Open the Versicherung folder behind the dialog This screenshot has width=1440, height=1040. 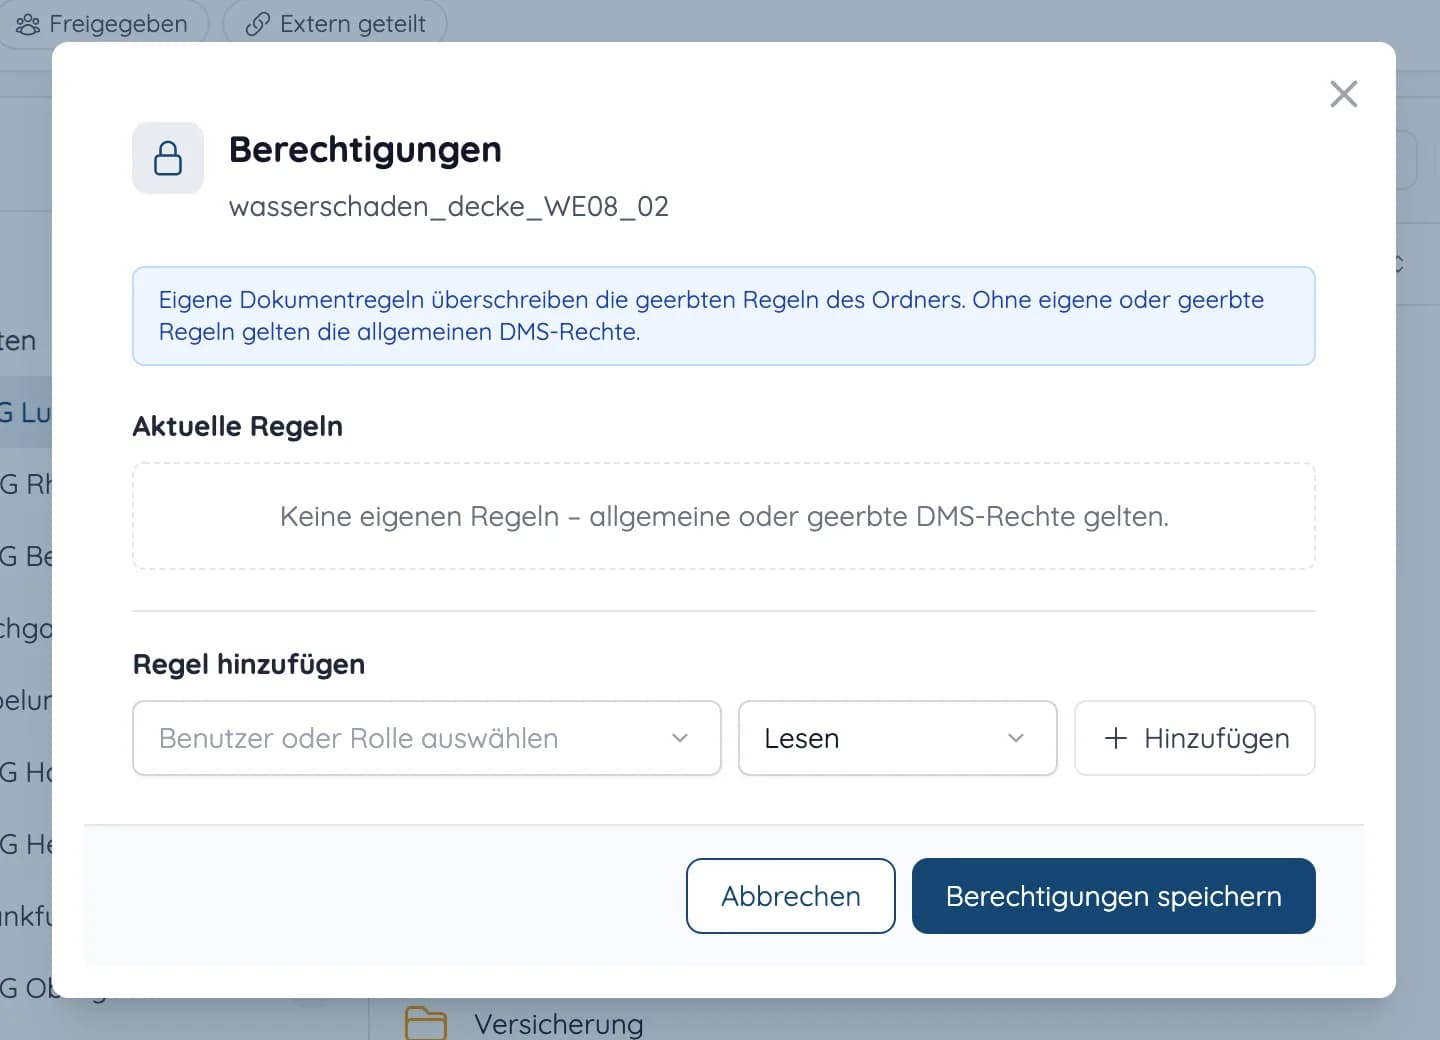click(559, 1024)
